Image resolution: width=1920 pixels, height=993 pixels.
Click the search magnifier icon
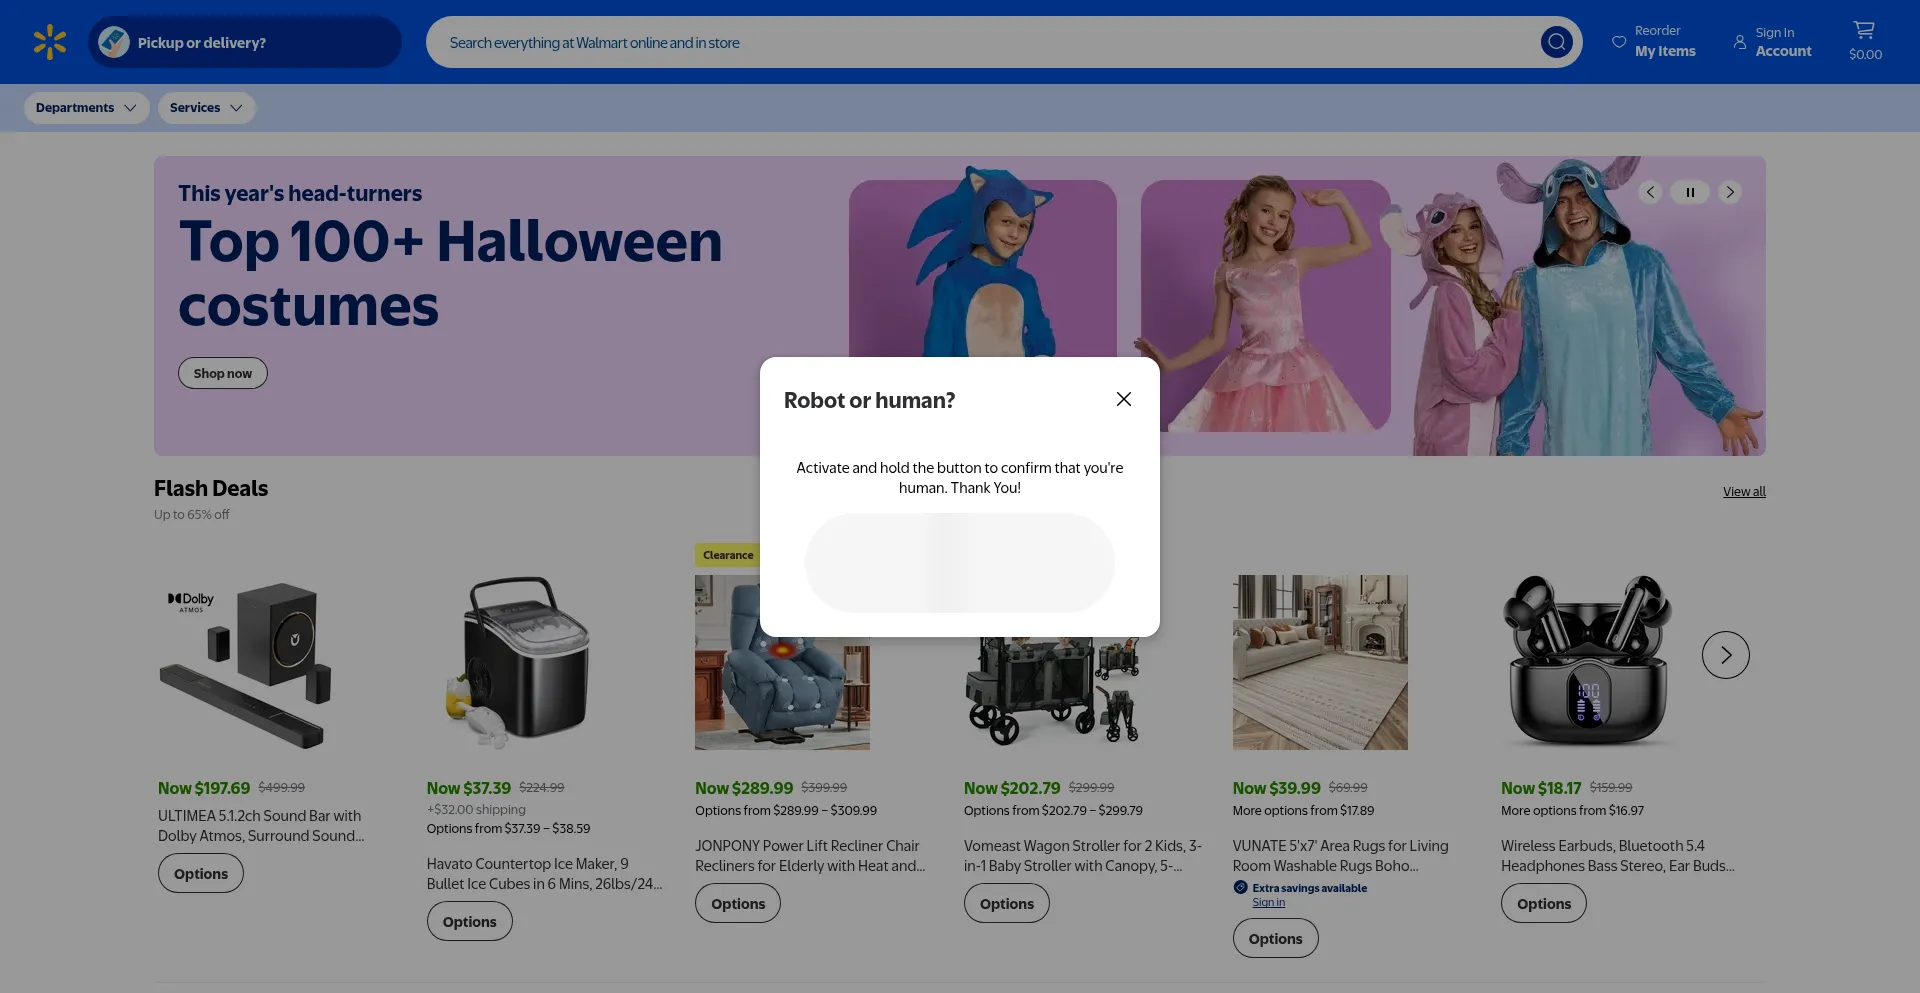point(1556,42)
